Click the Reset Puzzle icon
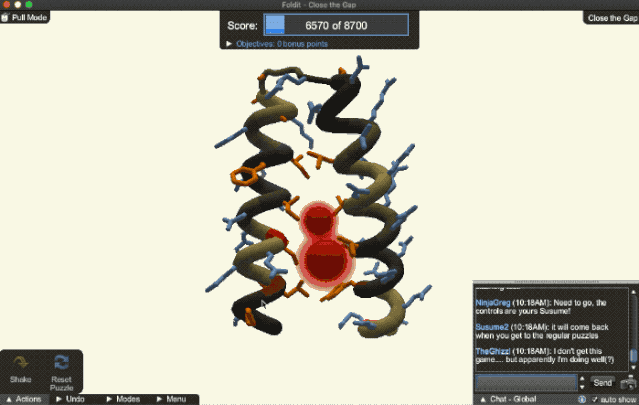 pyautogui.click(x=62, y=362)
